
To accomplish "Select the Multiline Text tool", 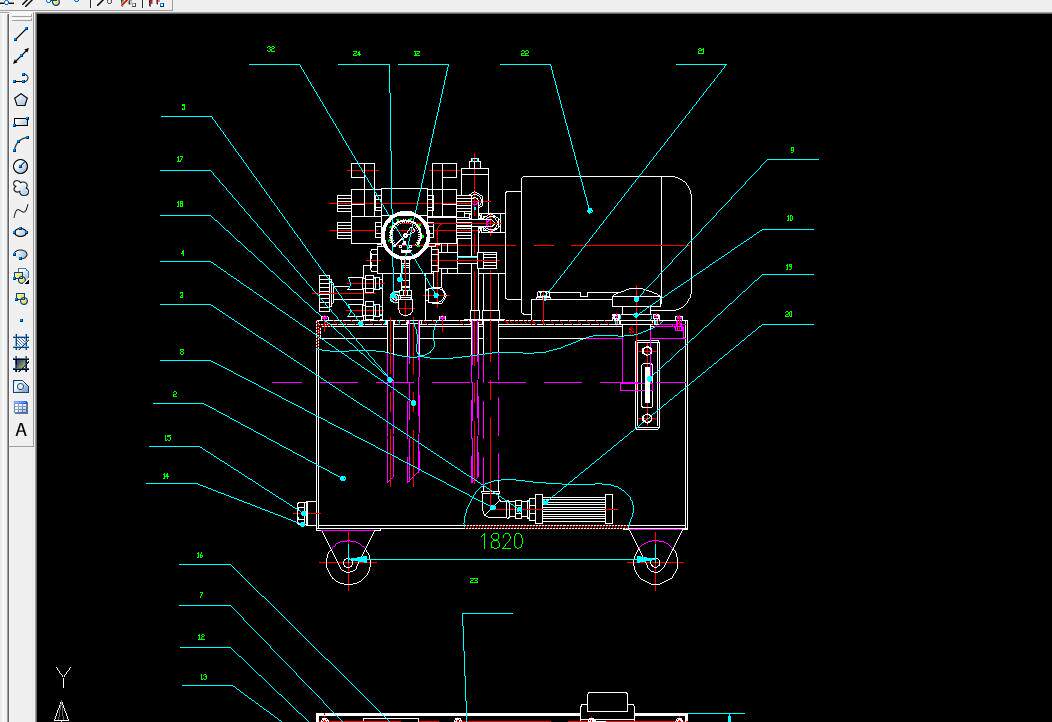I will tap(21, 430).
